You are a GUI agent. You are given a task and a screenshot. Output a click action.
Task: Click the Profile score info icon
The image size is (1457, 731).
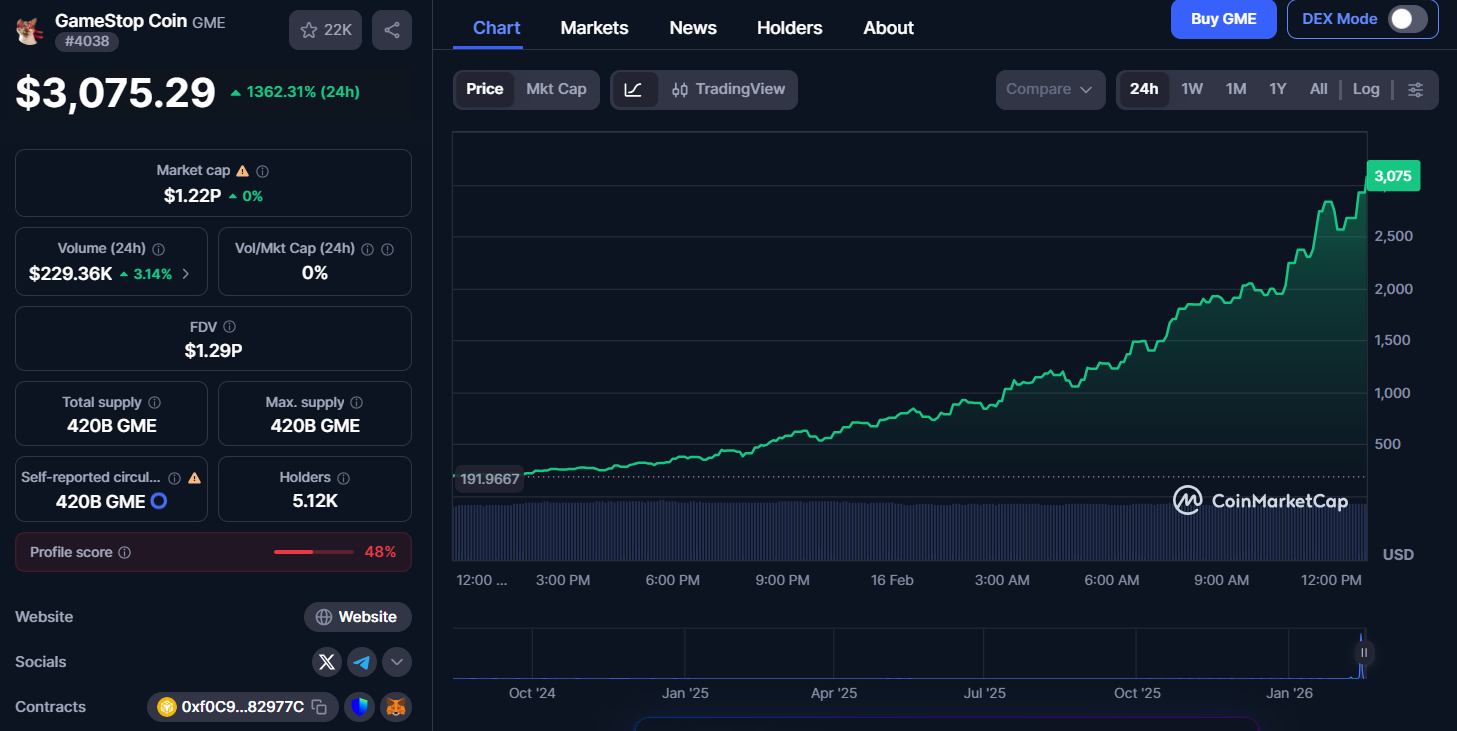click(124, 552)
